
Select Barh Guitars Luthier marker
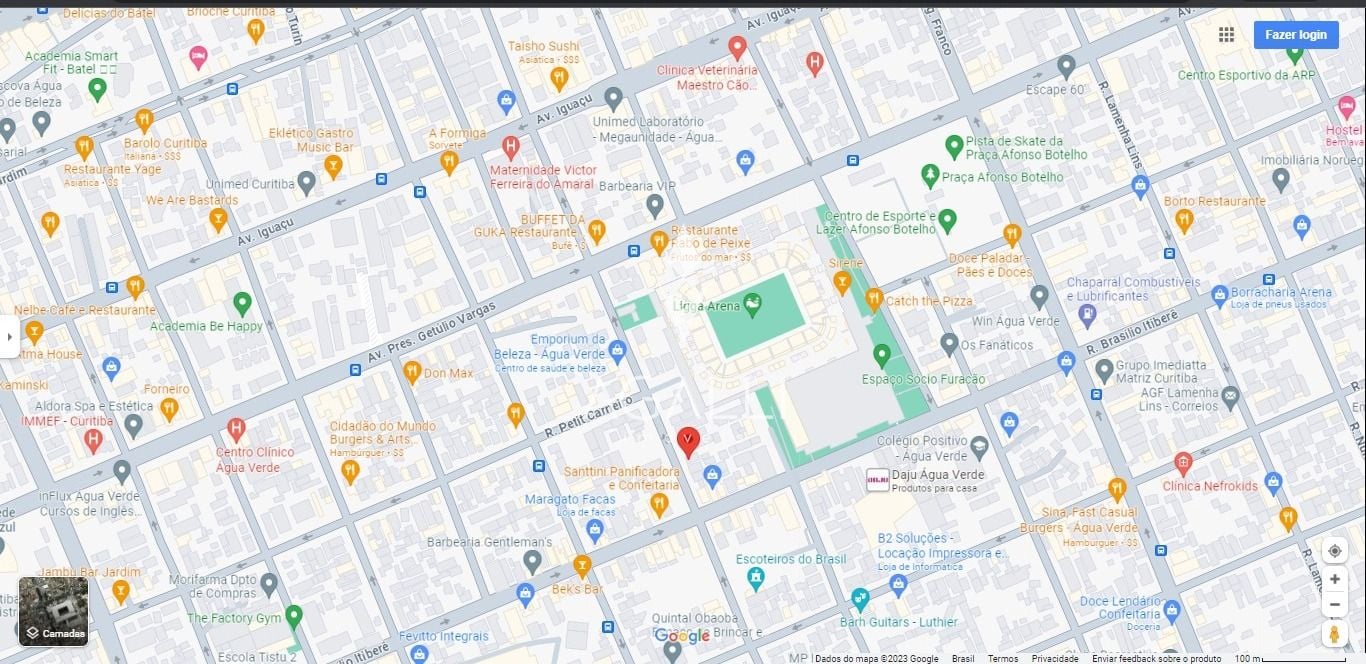click(x=860, y=599)
